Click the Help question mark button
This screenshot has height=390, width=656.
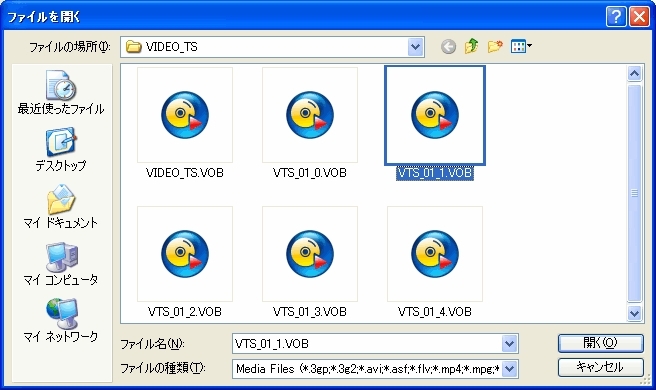click(616, 17)
